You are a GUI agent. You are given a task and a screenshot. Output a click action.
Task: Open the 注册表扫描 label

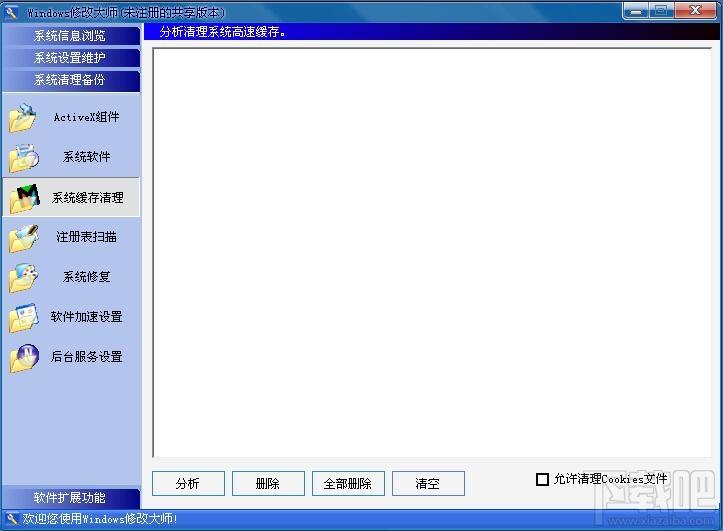[86, 237]
